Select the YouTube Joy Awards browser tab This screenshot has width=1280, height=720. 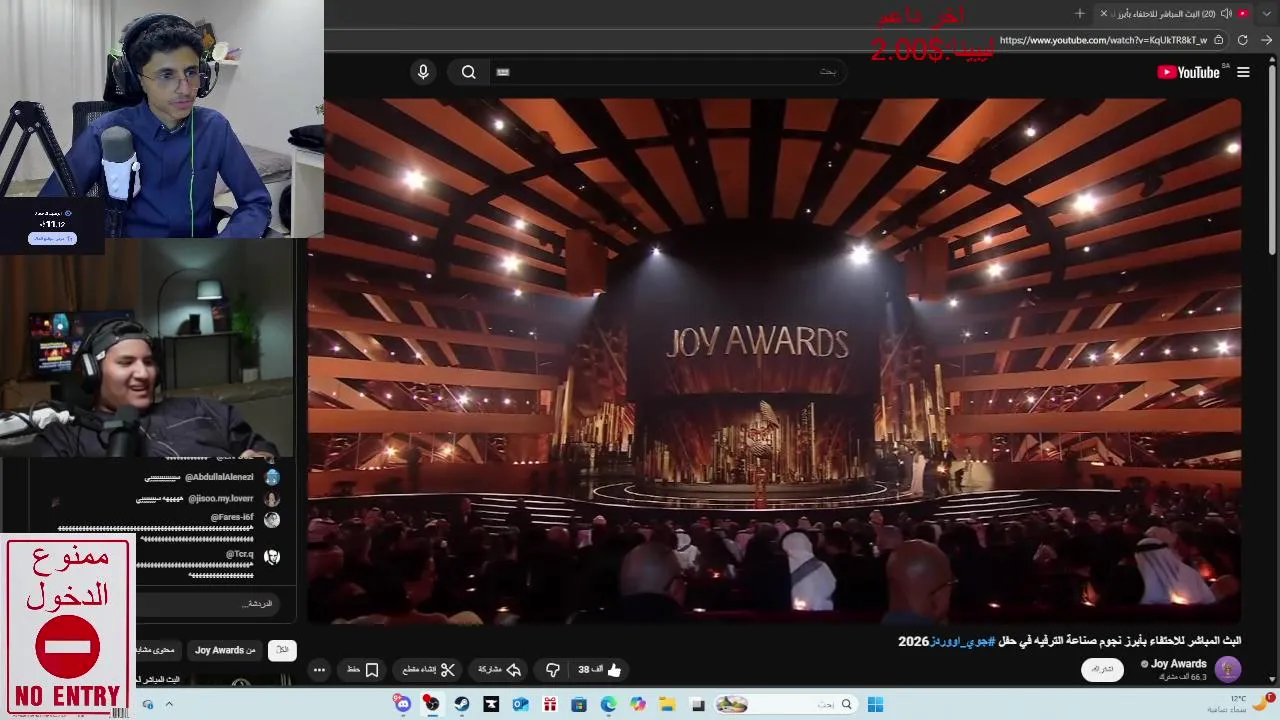click(x=1175, y=13)
